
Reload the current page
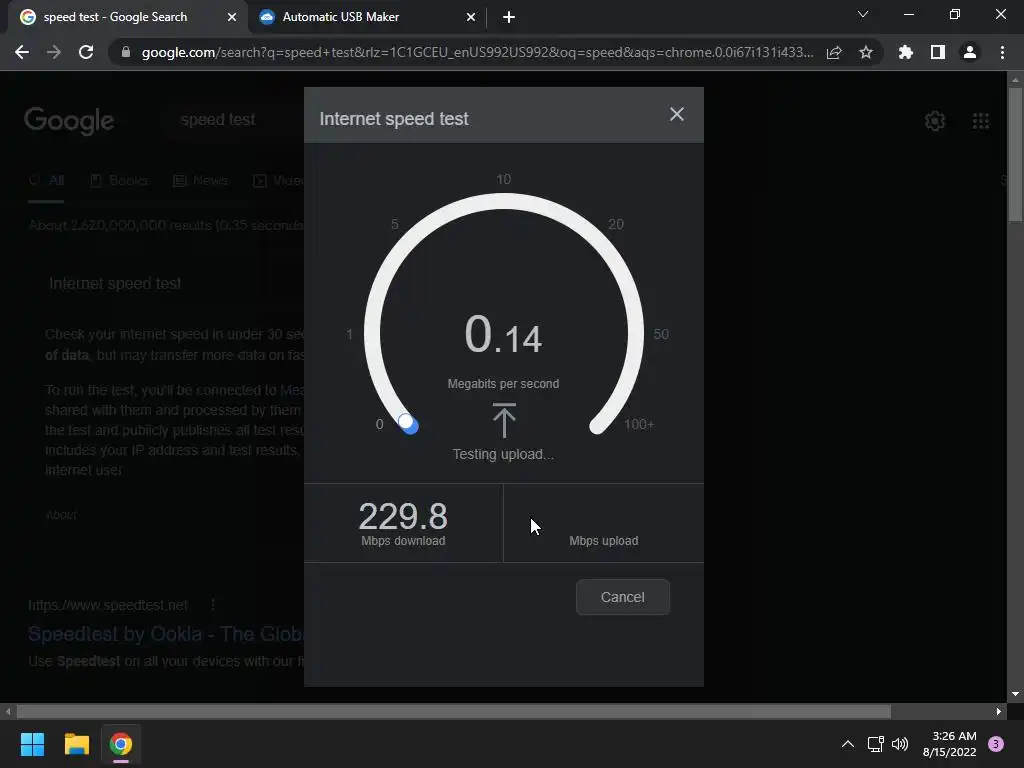coord(86,52)
